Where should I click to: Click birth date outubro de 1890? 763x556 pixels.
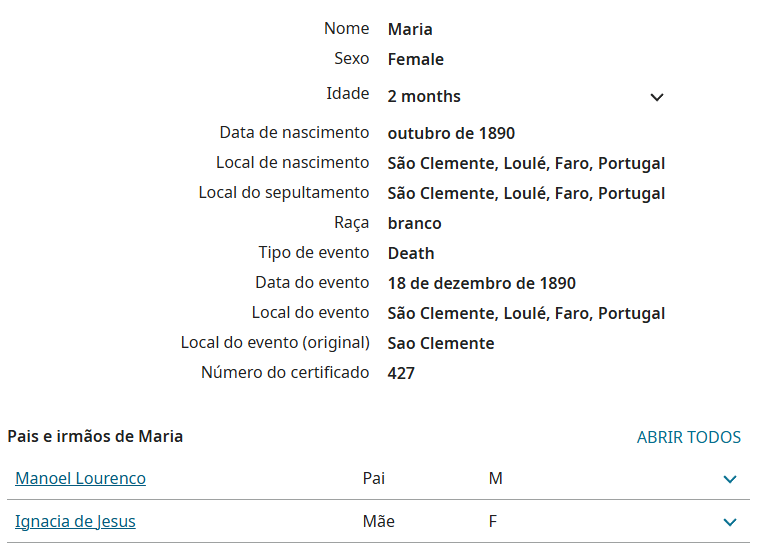(451, 133)
